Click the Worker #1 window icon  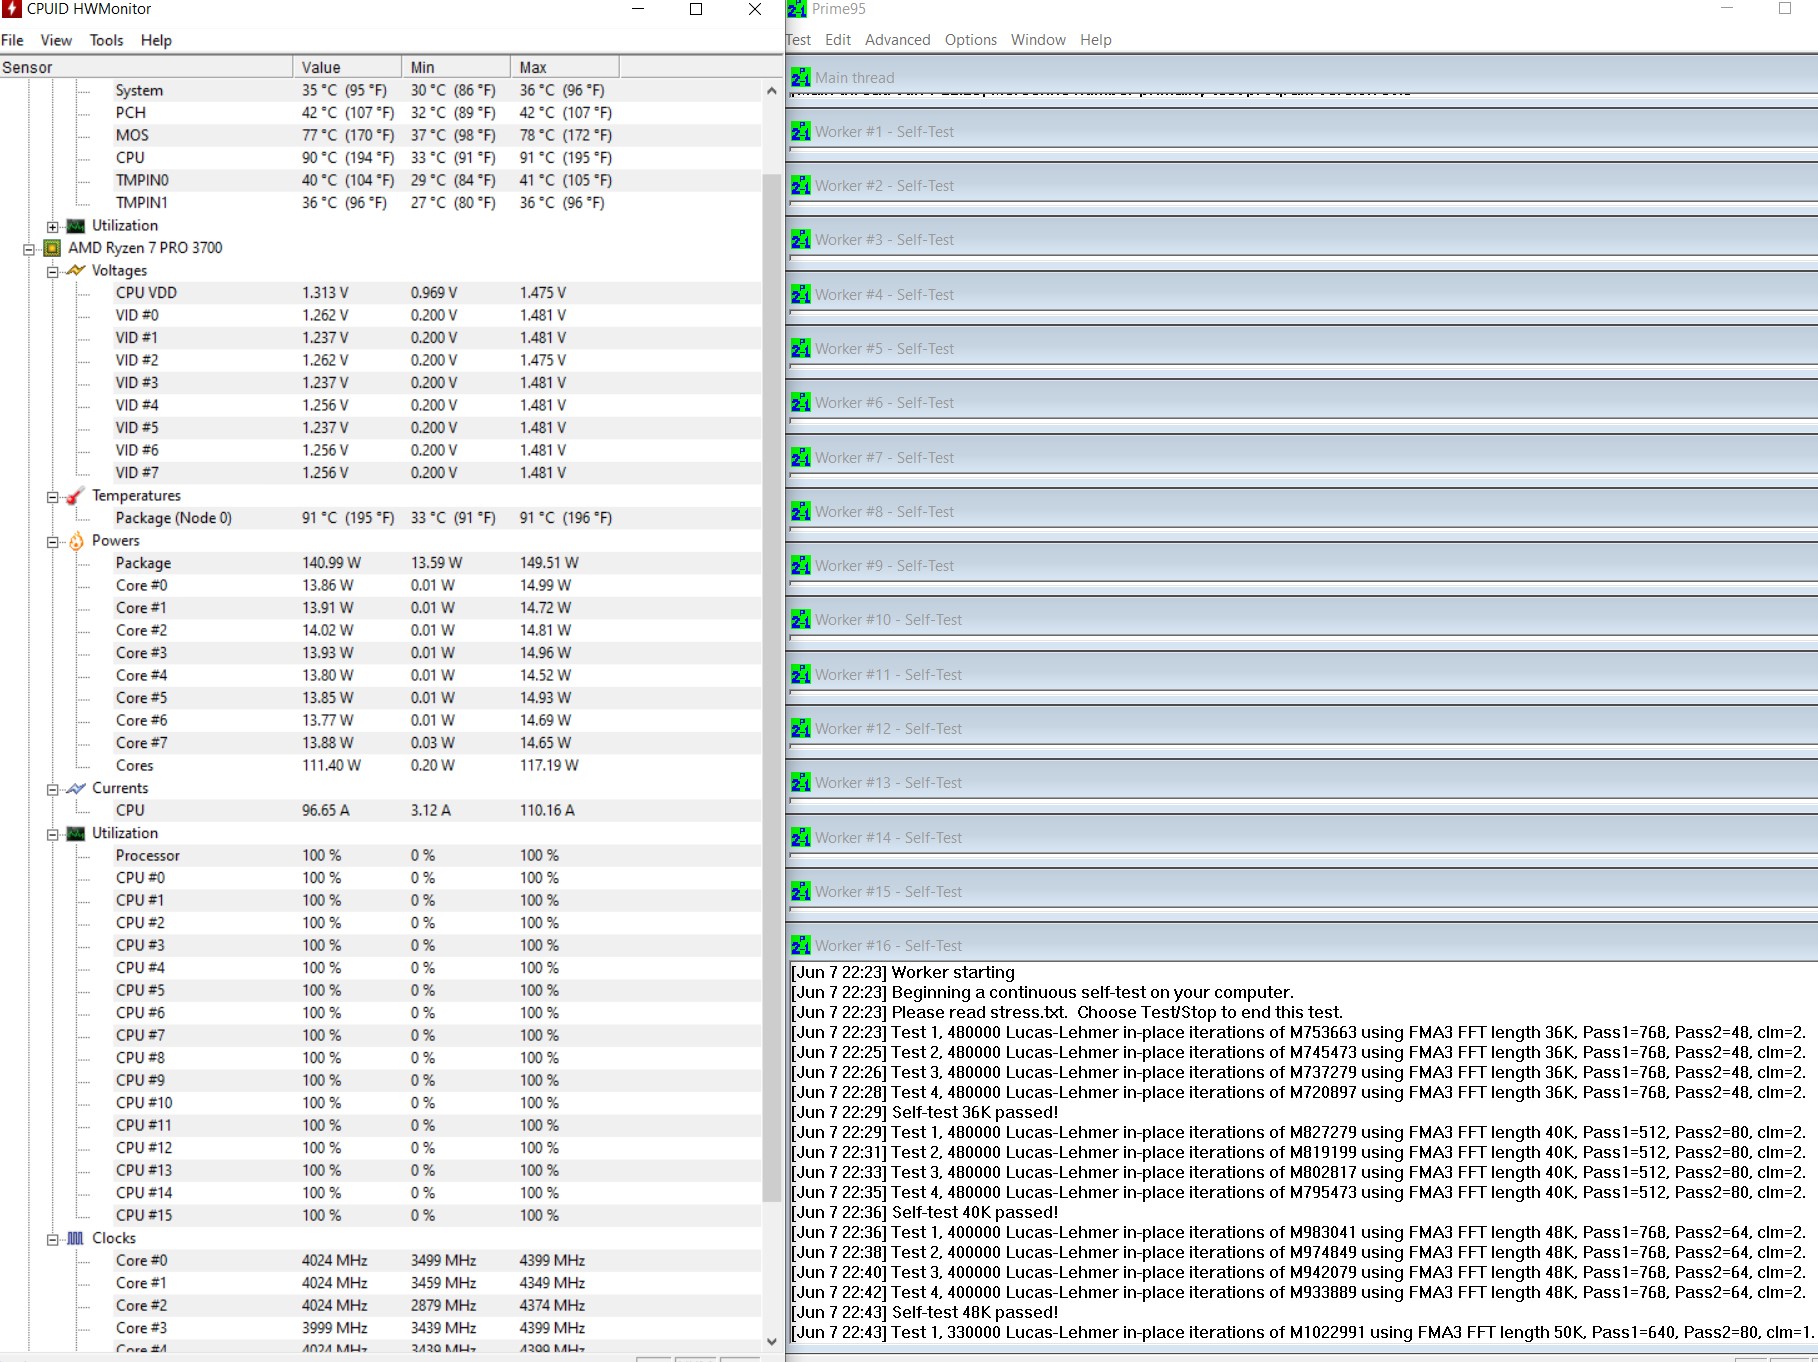801,131
